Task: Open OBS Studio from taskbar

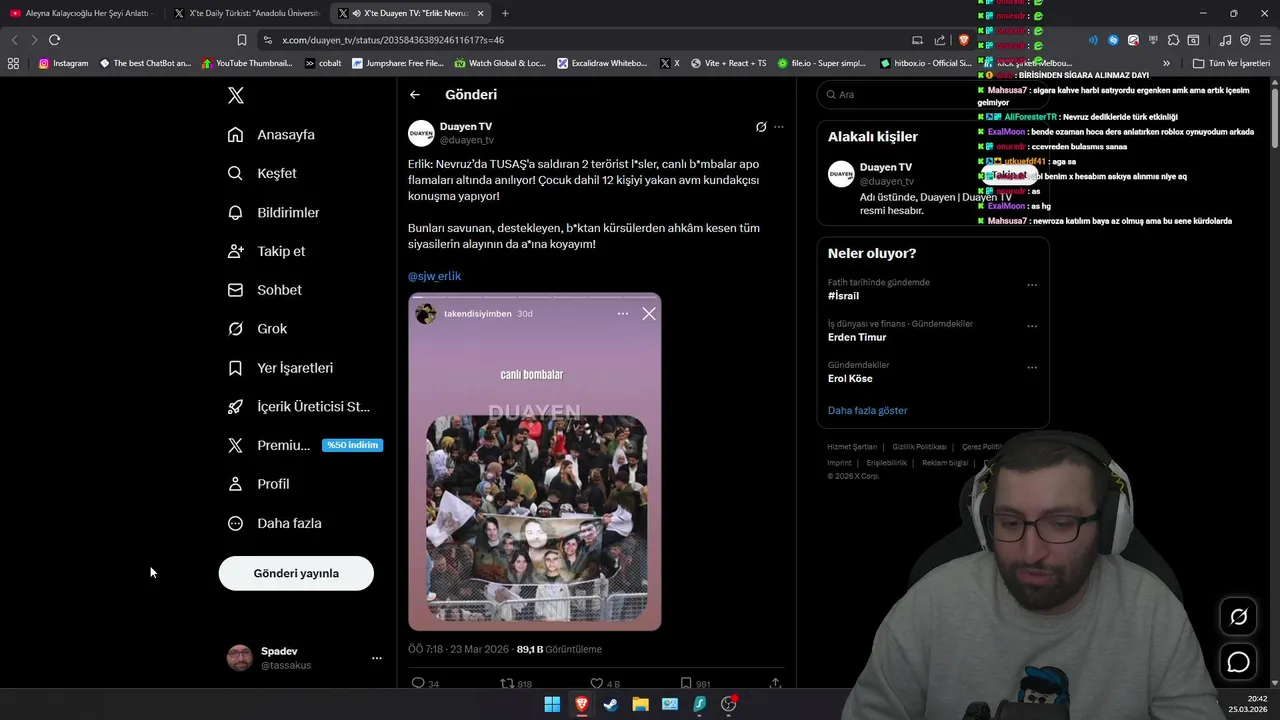Action: tap(729, 704)
